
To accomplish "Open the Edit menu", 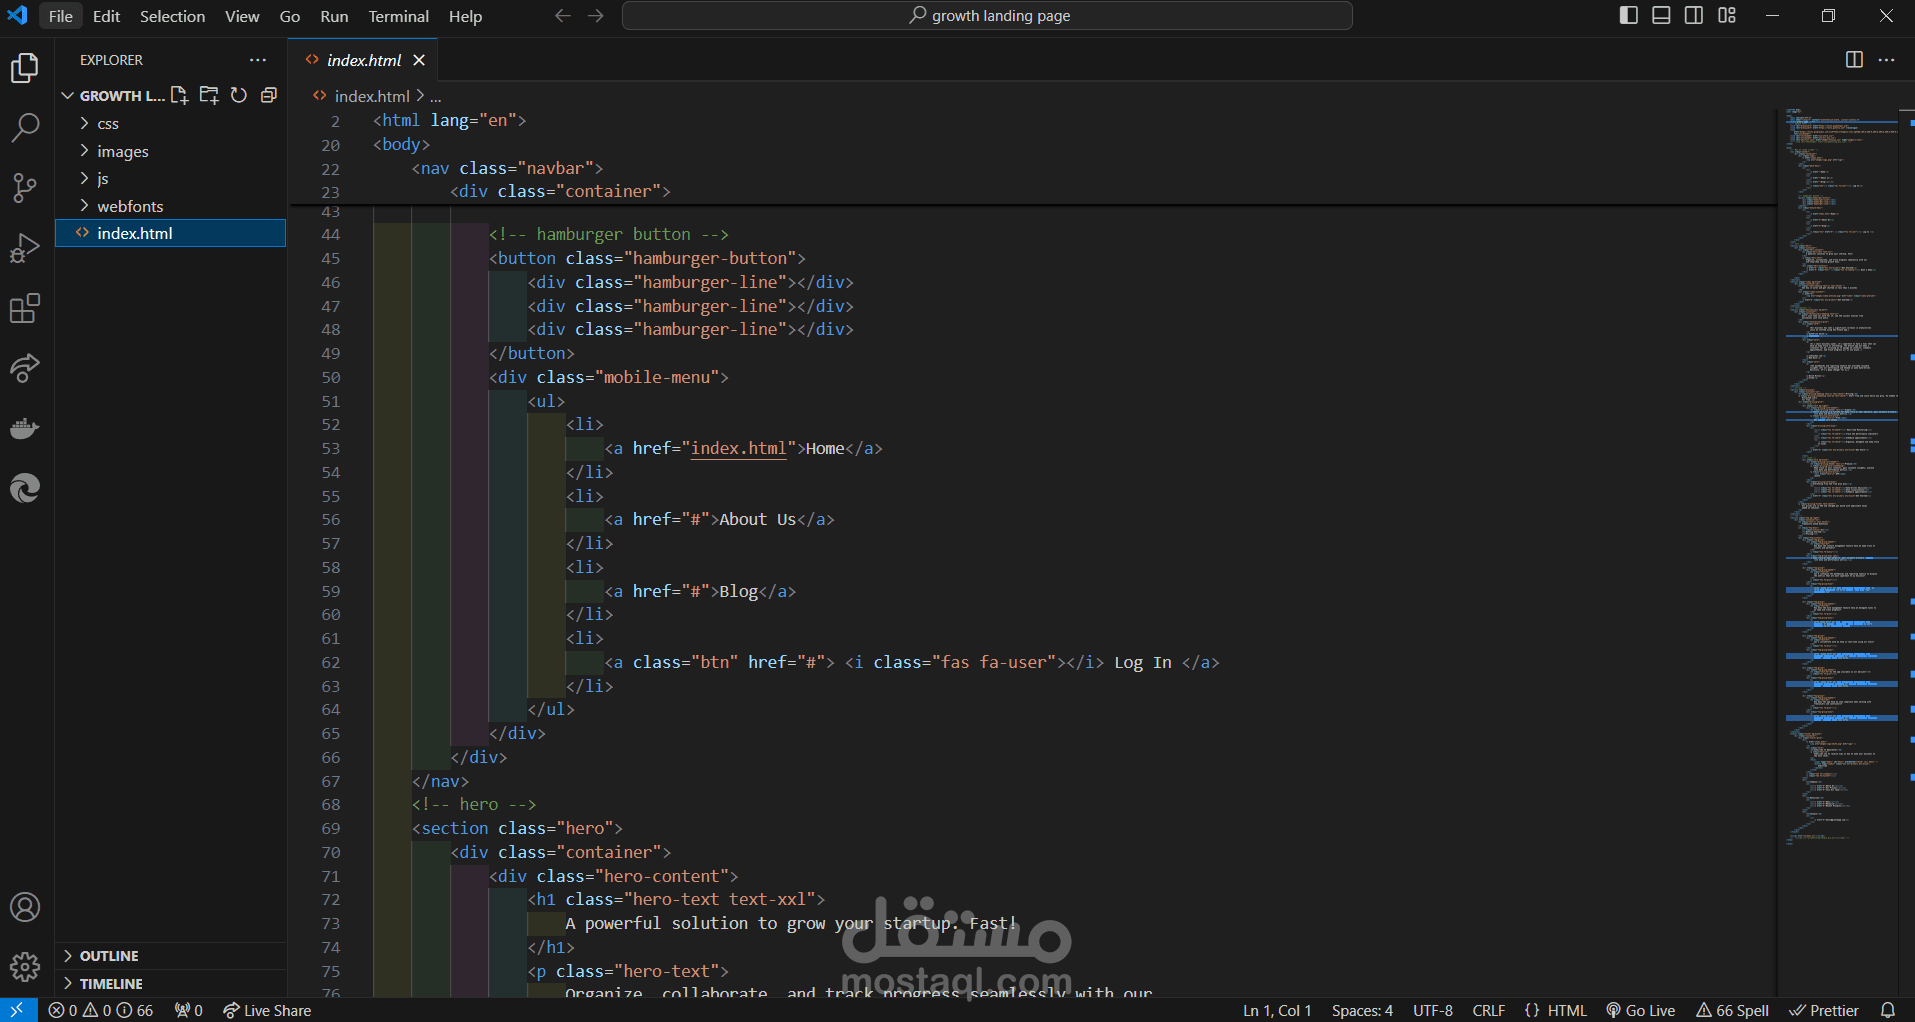I will pos(106,16).
